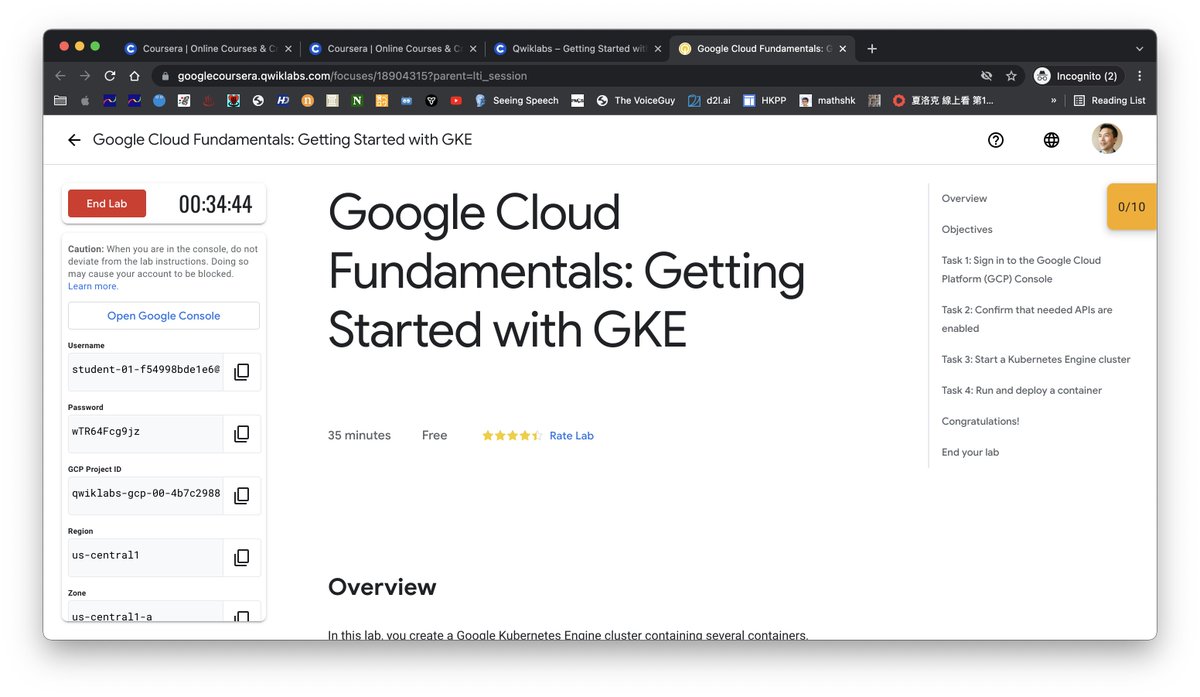Go to Task 1 Sign in section
The width and height of the screenshot is (1200, 697).
[x=1021, y=269]
